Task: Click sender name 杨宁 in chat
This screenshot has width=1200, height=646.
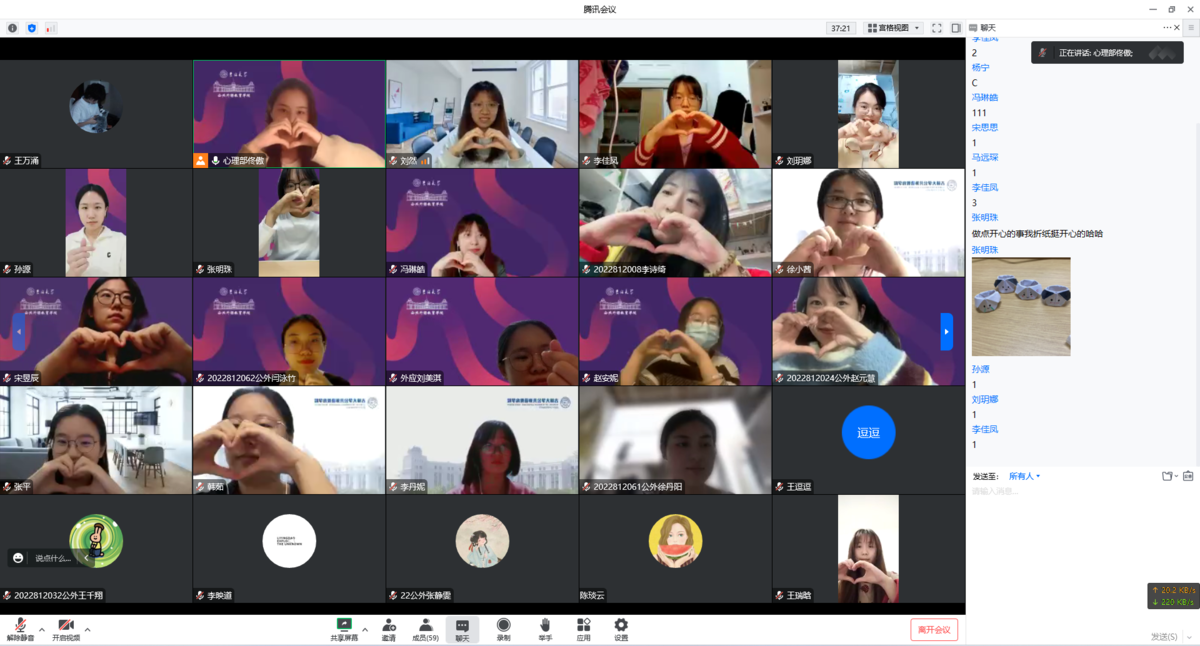Action: pos(980,68)
